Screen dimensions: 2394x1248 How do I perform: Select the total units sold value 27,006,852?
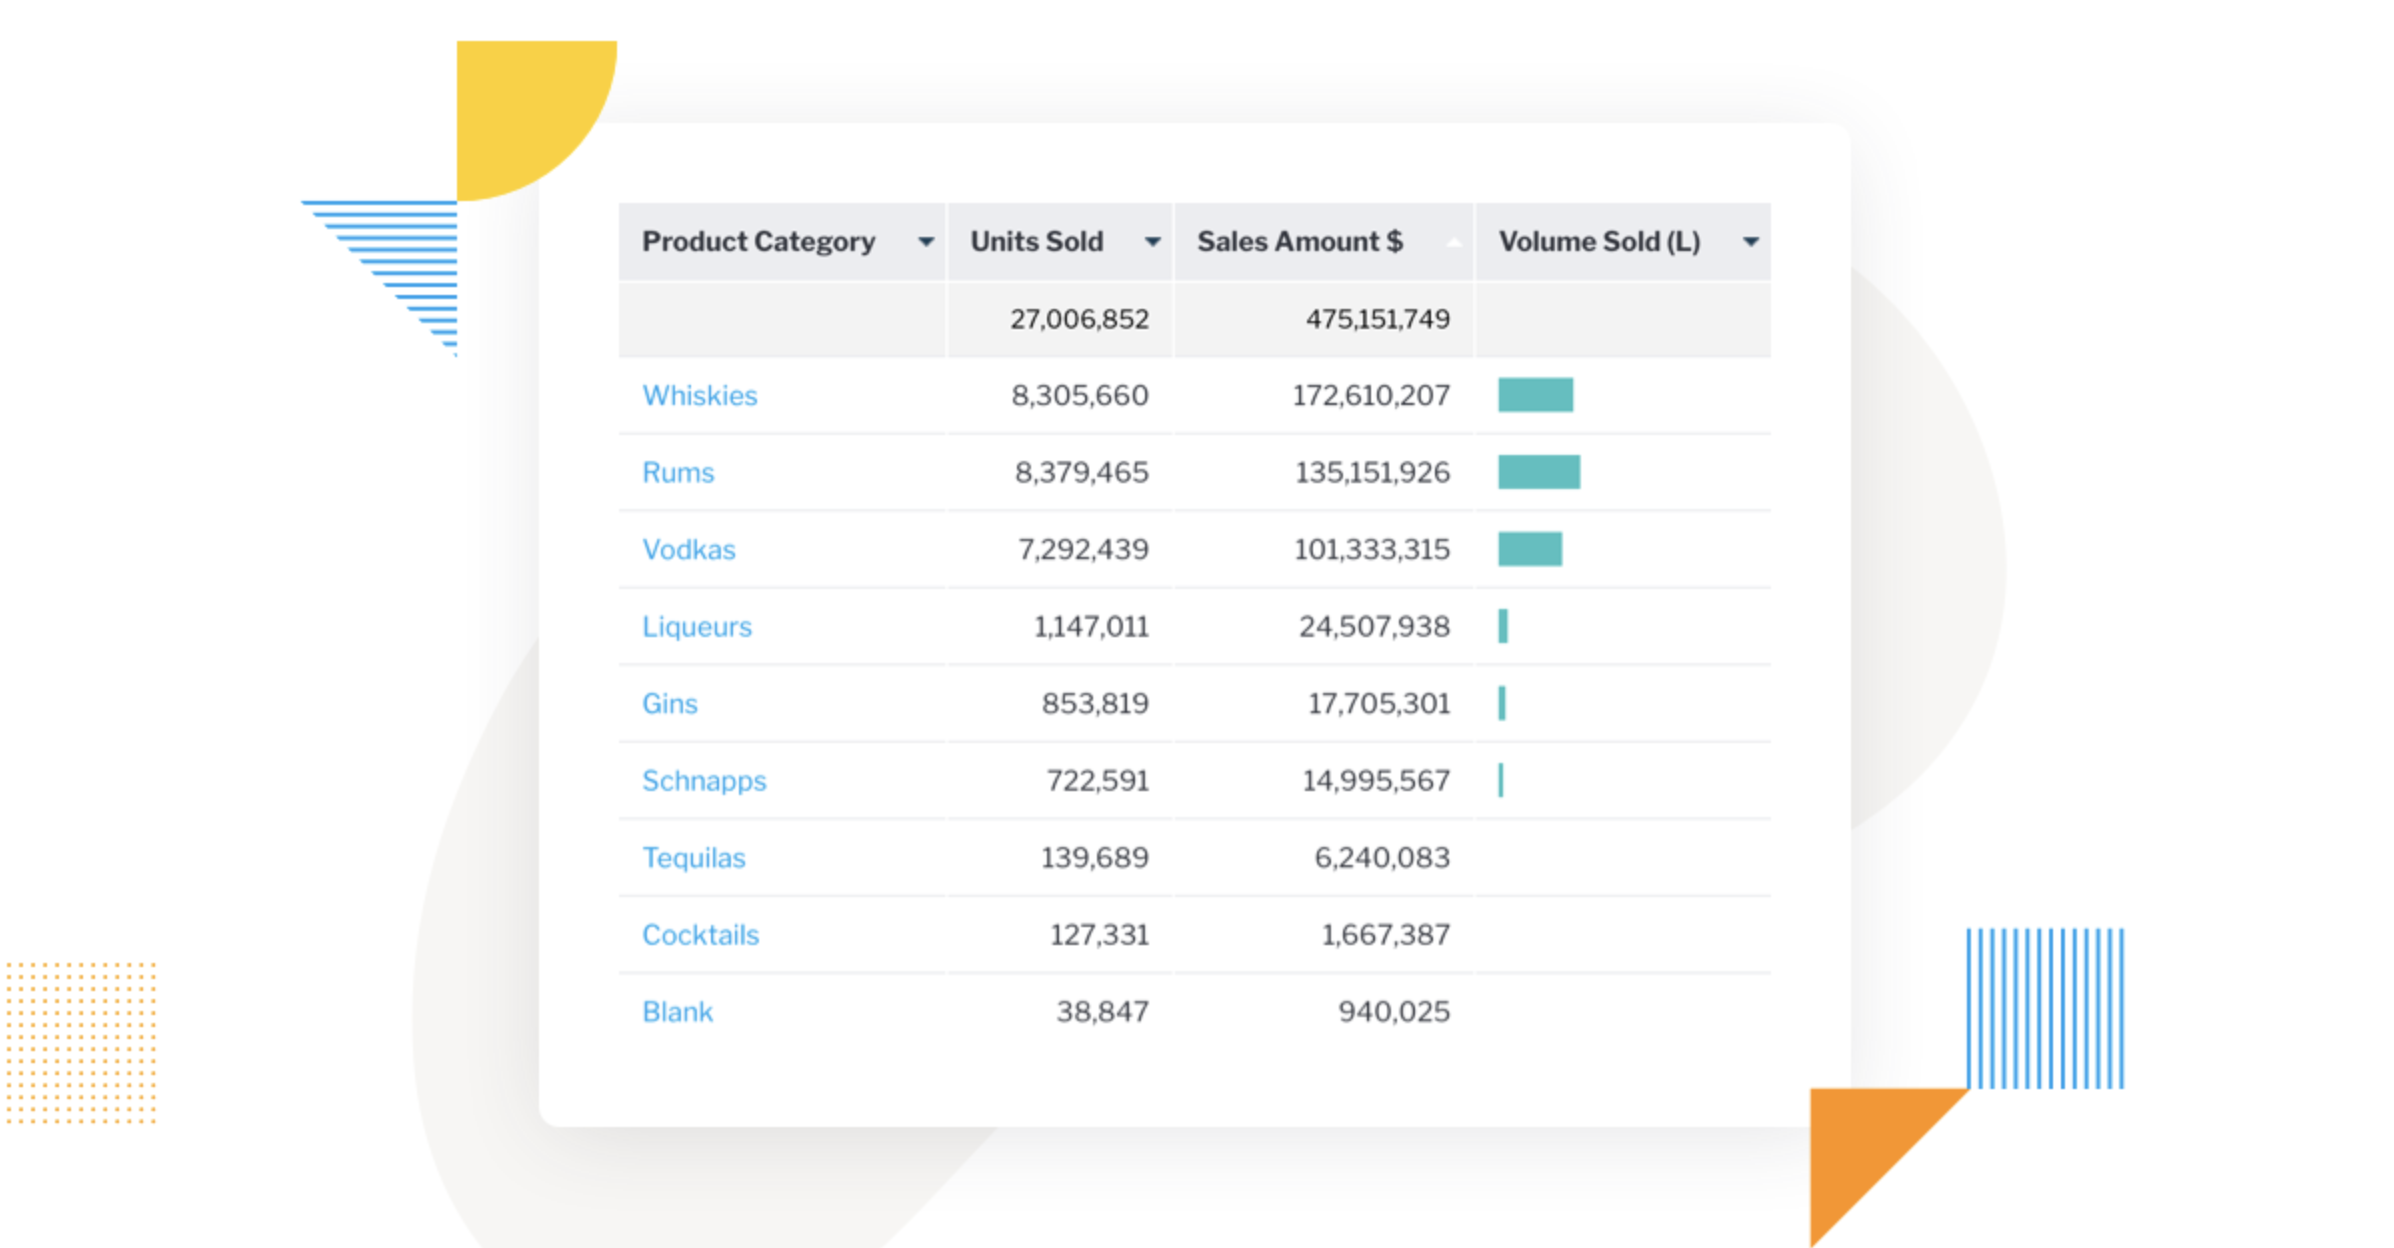click(1080, 318)
